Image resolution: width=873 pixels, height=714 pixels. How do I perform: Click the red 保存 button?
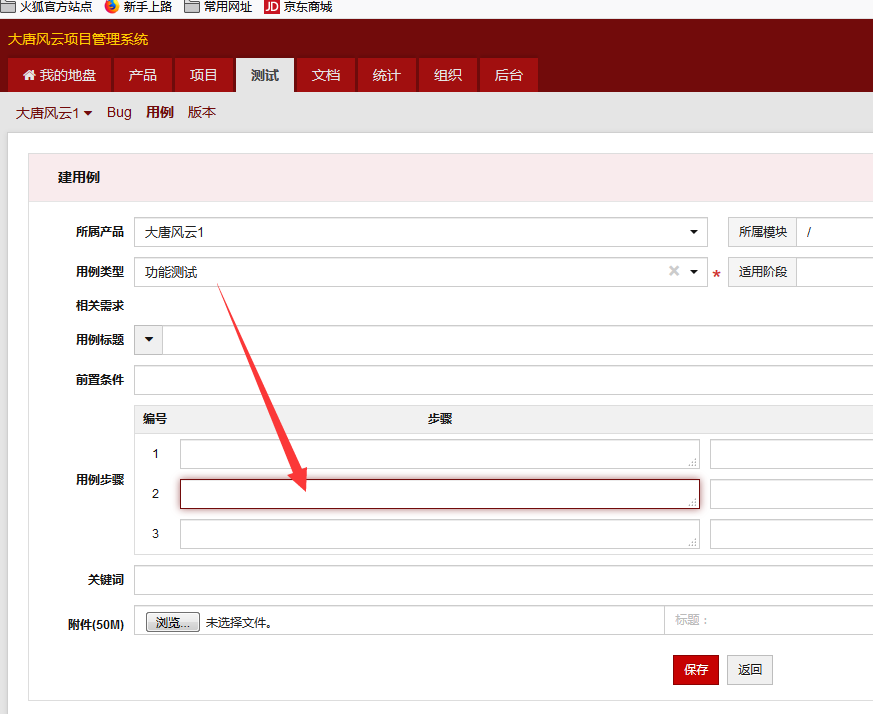696,669
